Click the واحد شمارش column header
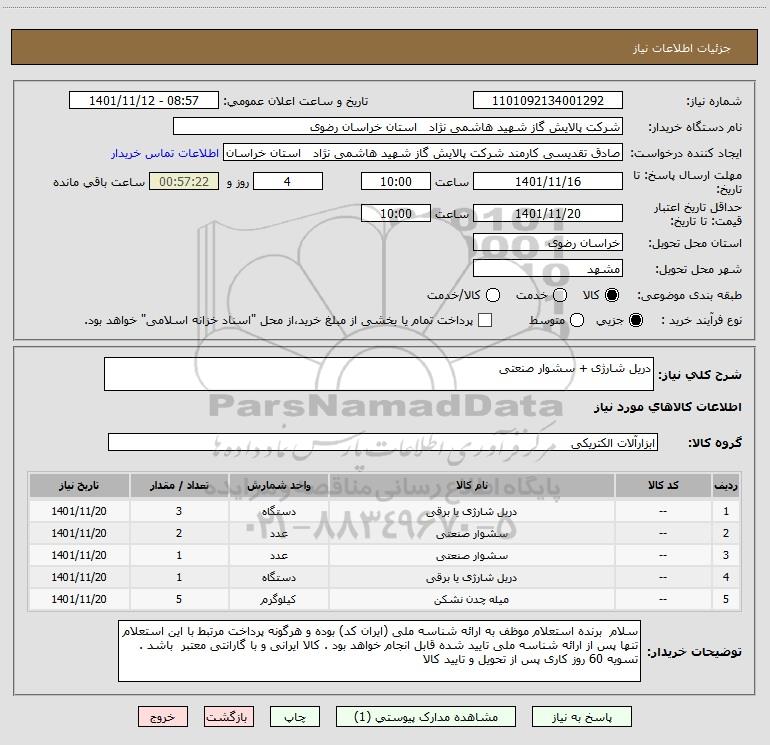770x745 pixels. click(278, 485)
